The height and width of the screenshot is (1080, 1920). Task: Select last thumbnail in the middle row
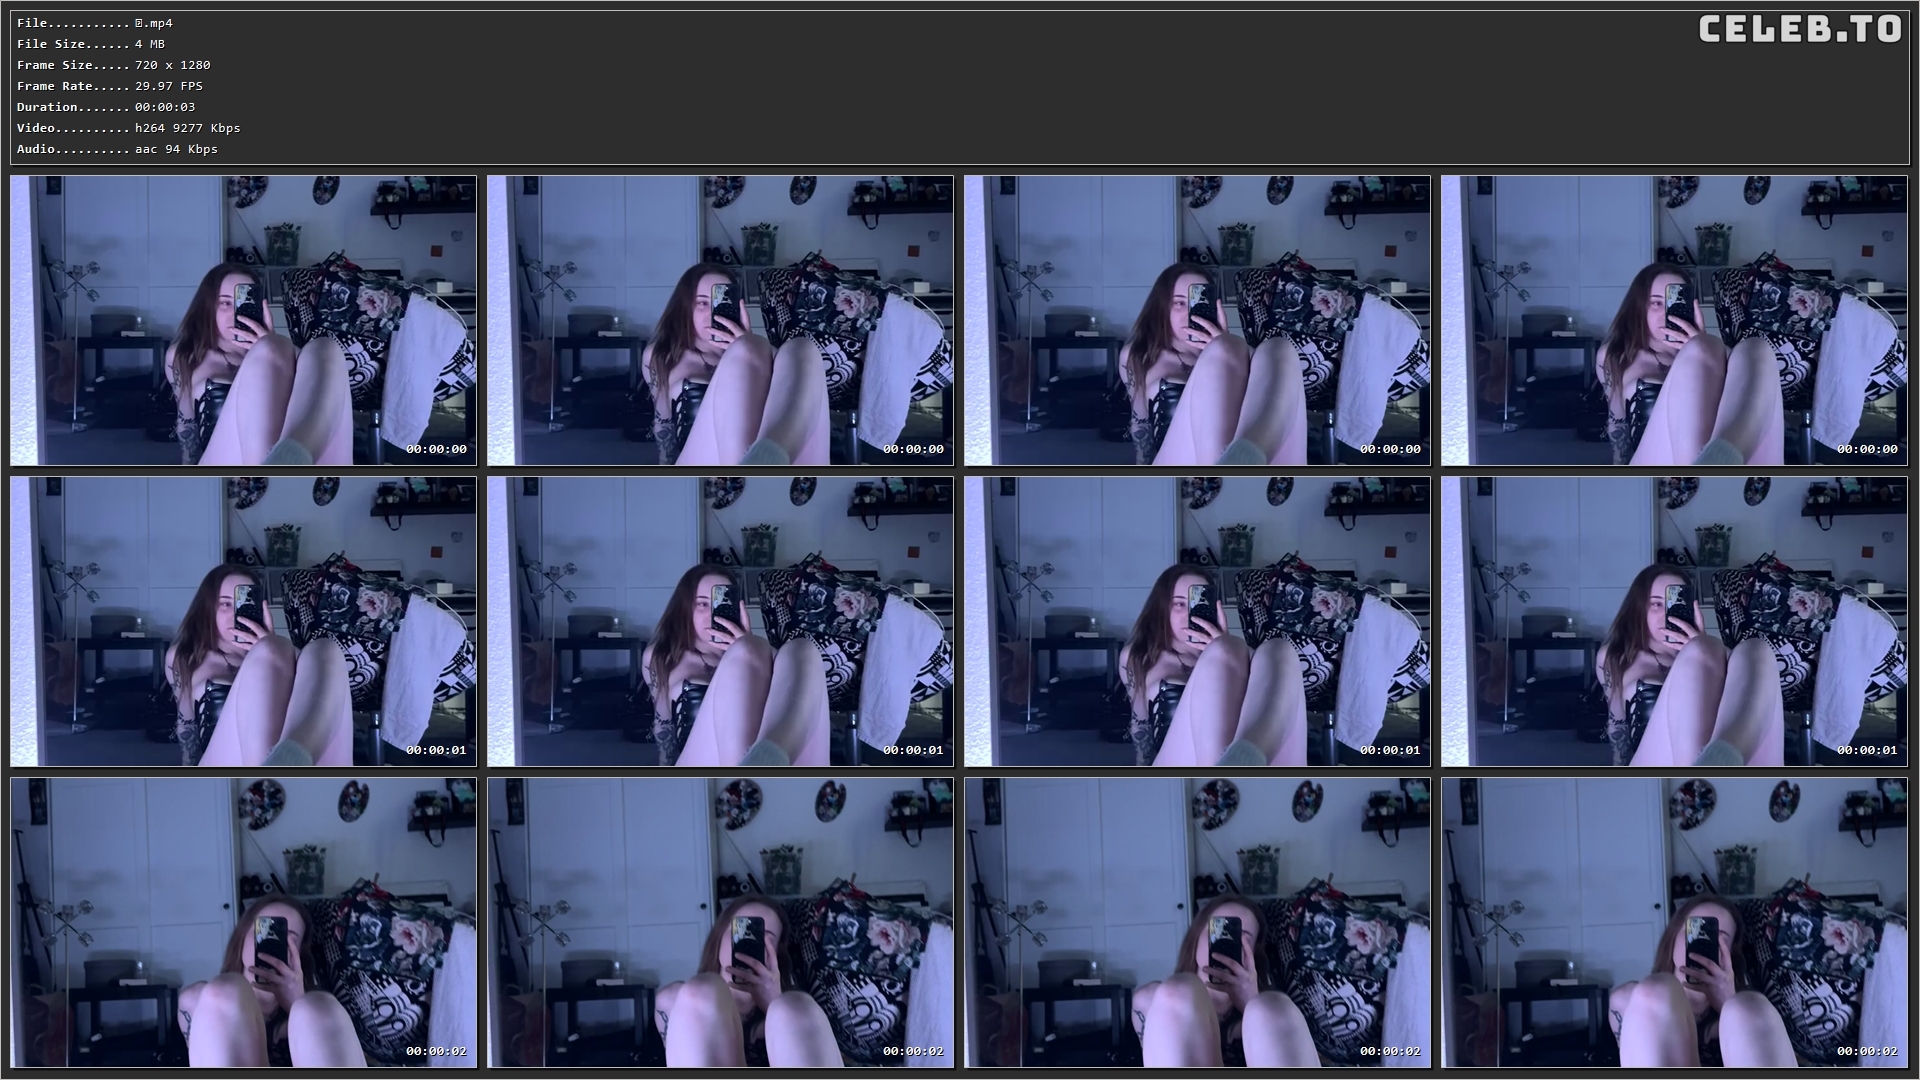point(1674,621)
